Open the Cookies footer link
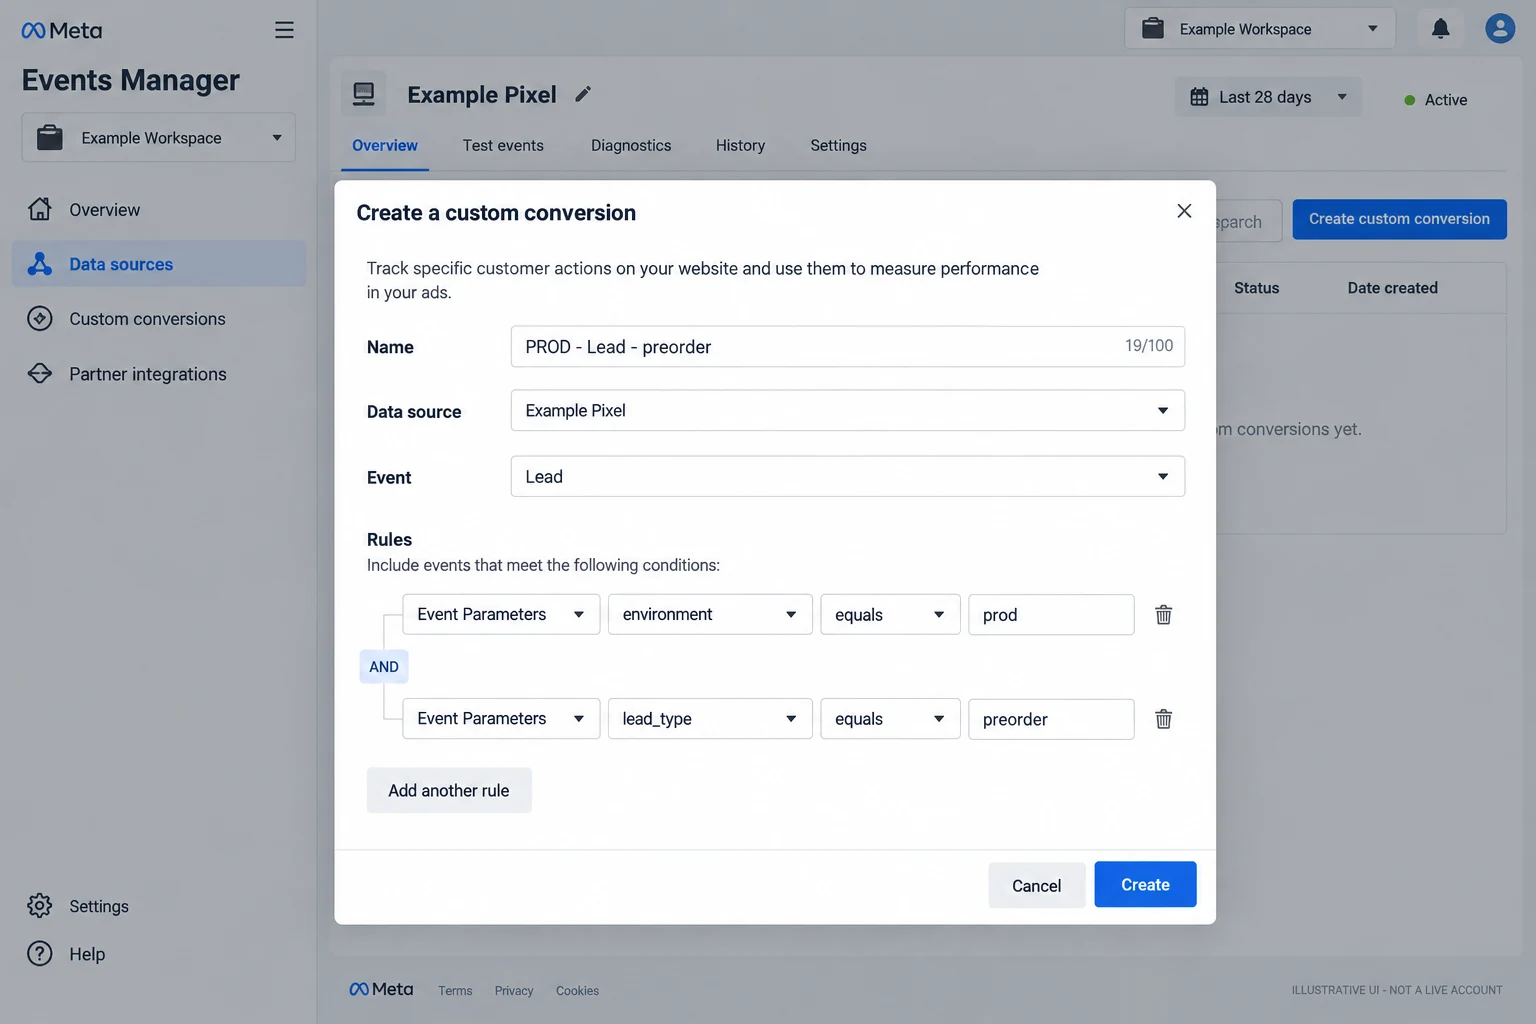Viewport: 1536px width, 1024px height. pos(578,991)
